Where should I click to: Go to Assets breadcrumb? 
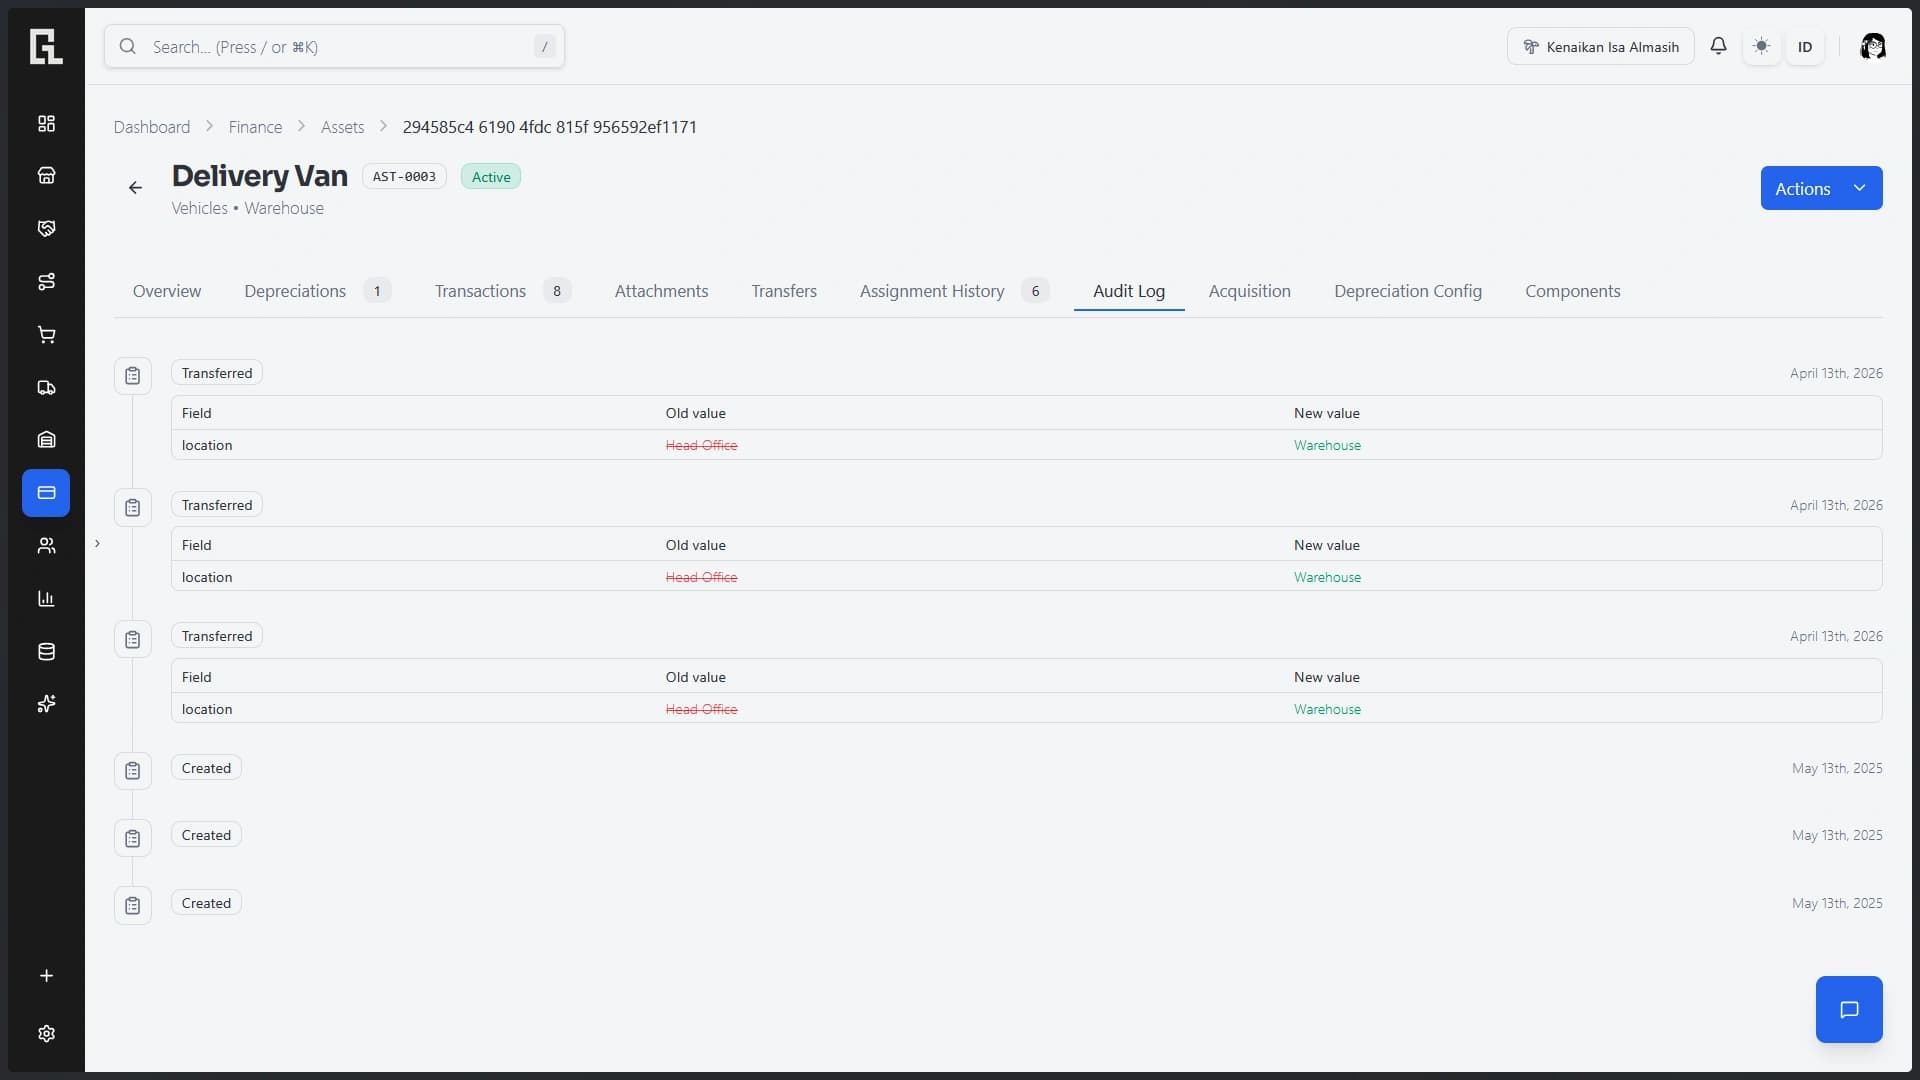tap(342, 127)
